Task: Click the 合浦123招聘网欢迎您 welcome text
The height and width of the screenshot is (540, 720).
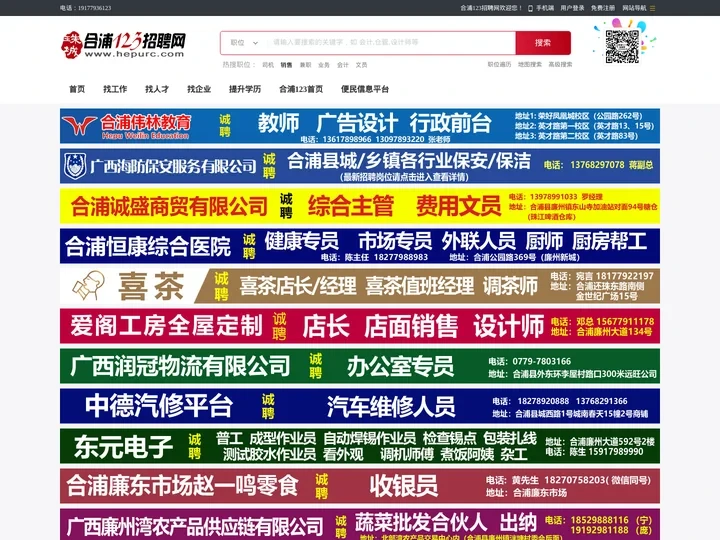Action: [x=491, y=8]
